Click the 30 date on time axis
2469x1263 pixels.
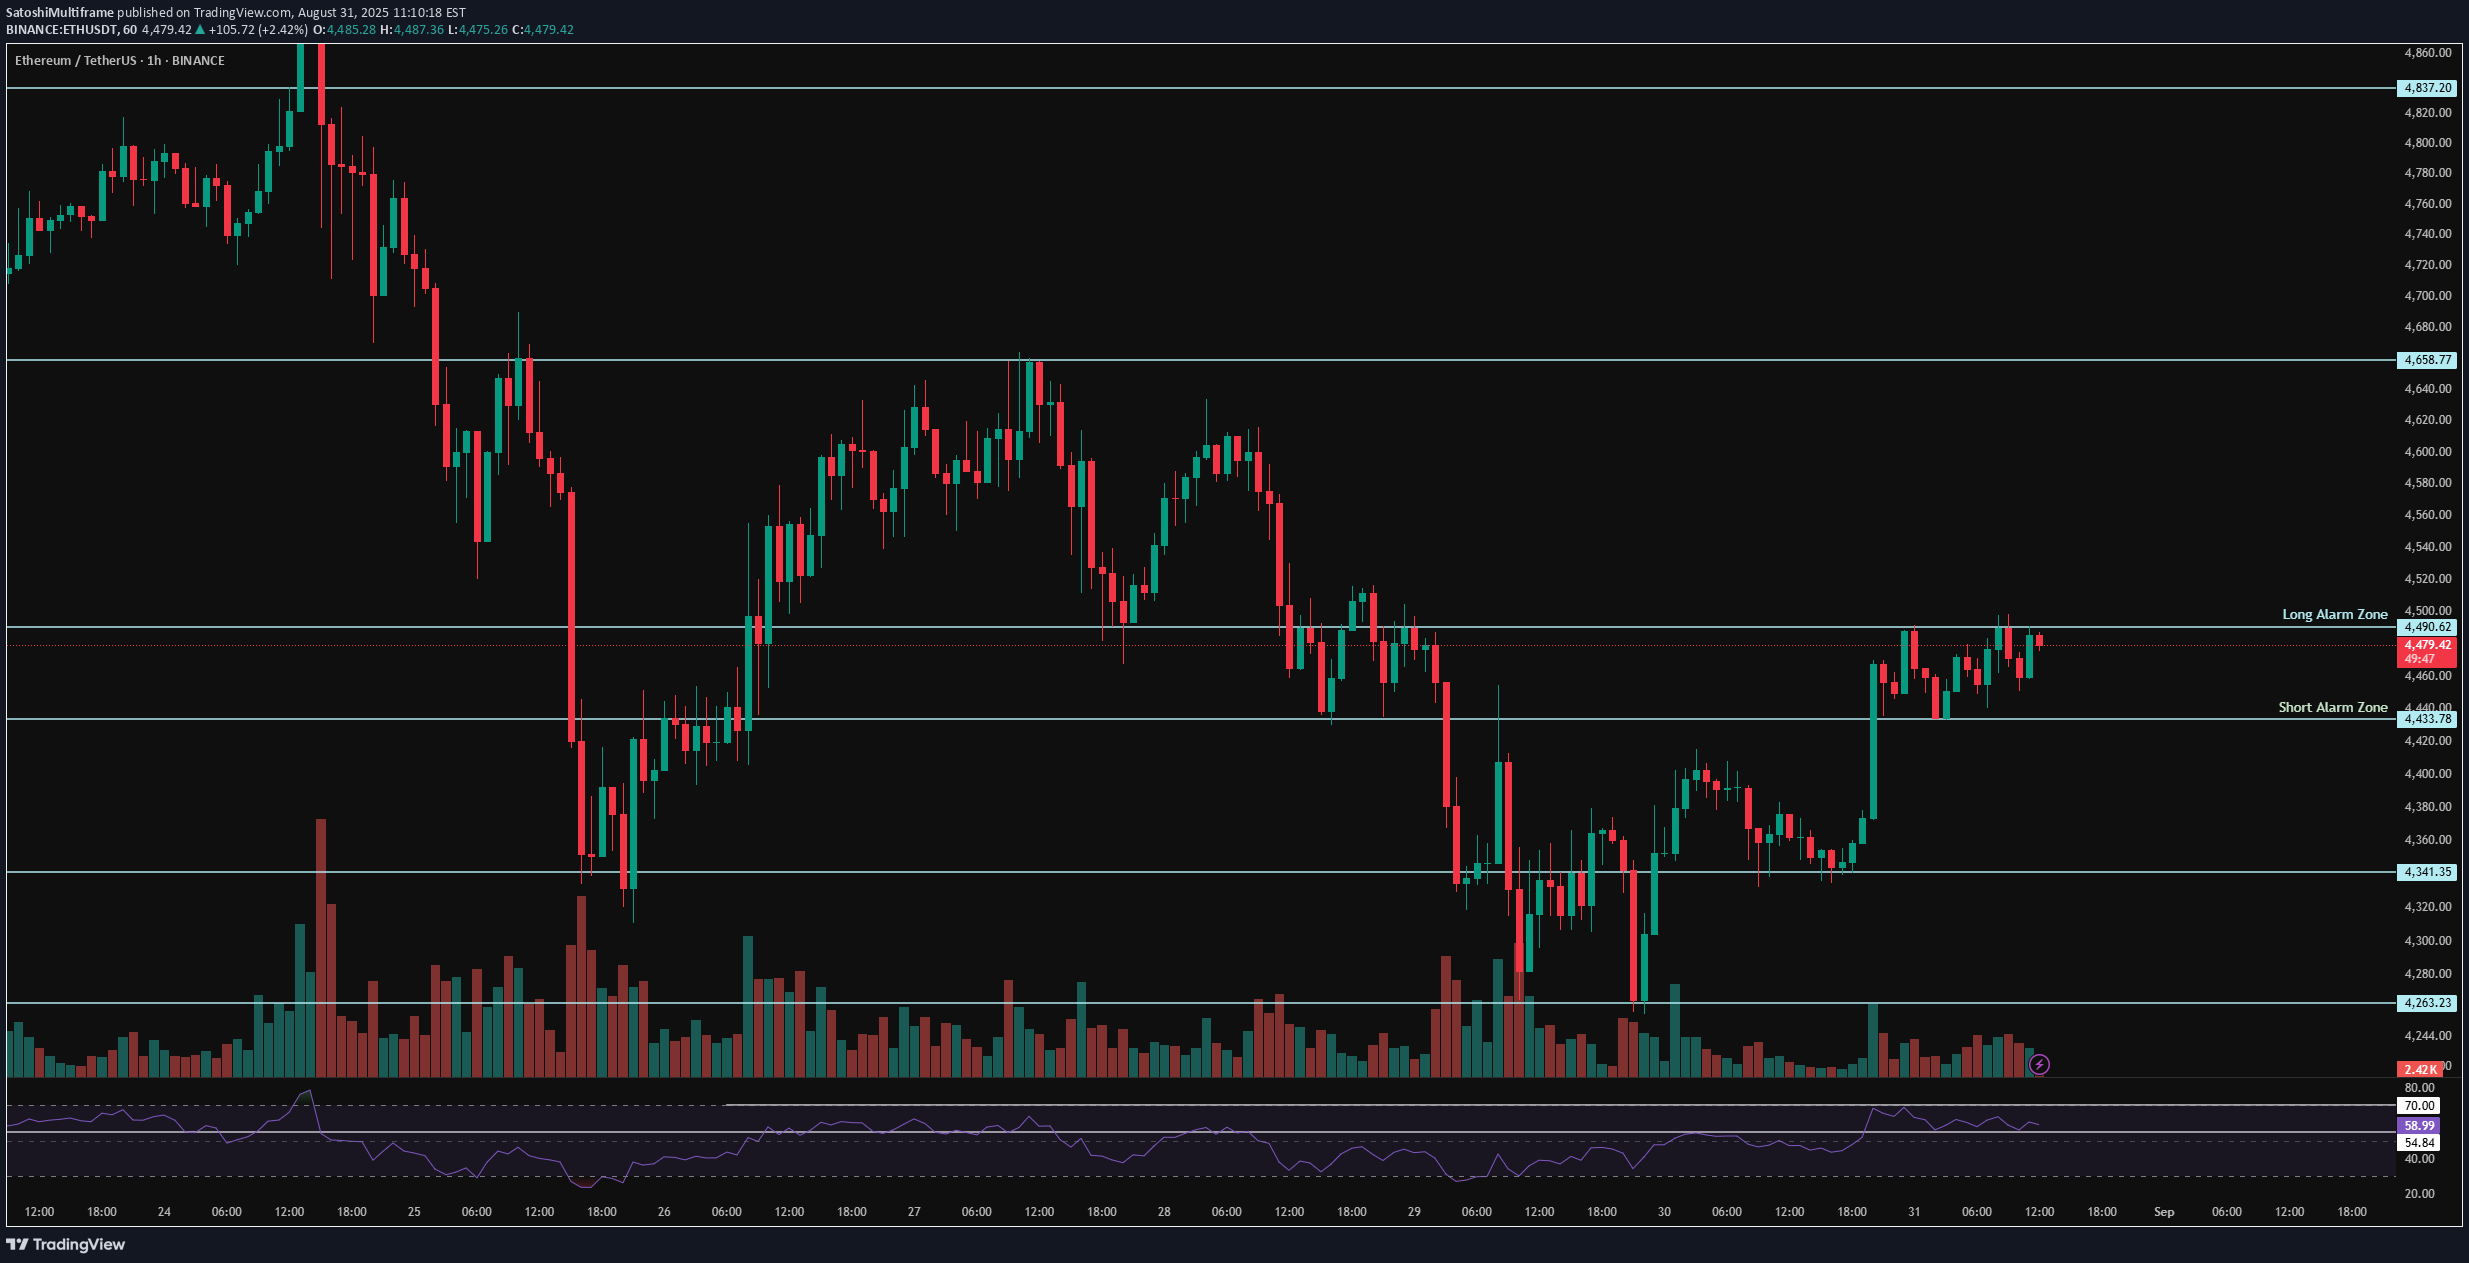point(1664,1212)
